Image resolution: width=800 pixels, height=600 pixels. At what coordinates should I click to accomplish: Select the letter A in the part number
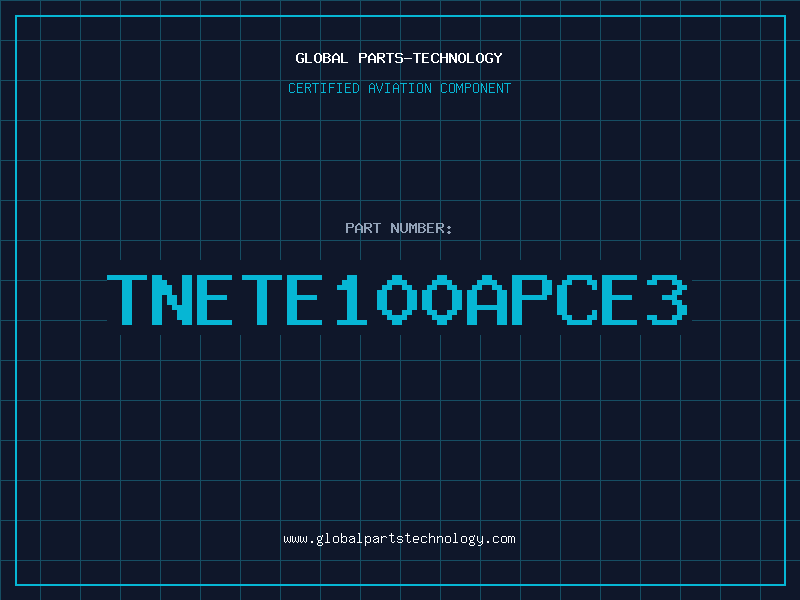[490, 300]
